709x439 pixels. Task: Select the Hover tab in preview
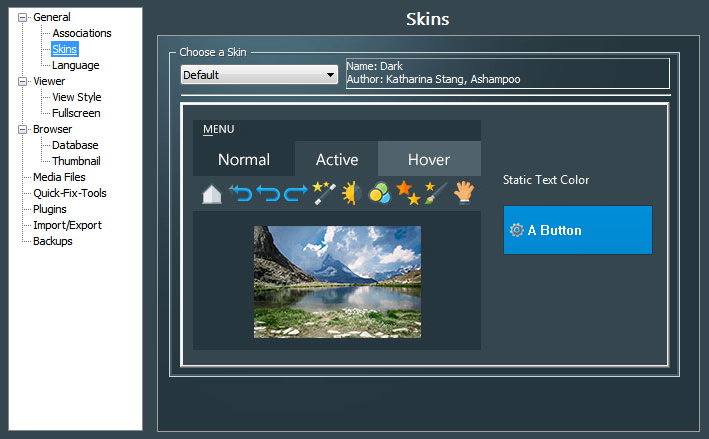click(428, 159)
